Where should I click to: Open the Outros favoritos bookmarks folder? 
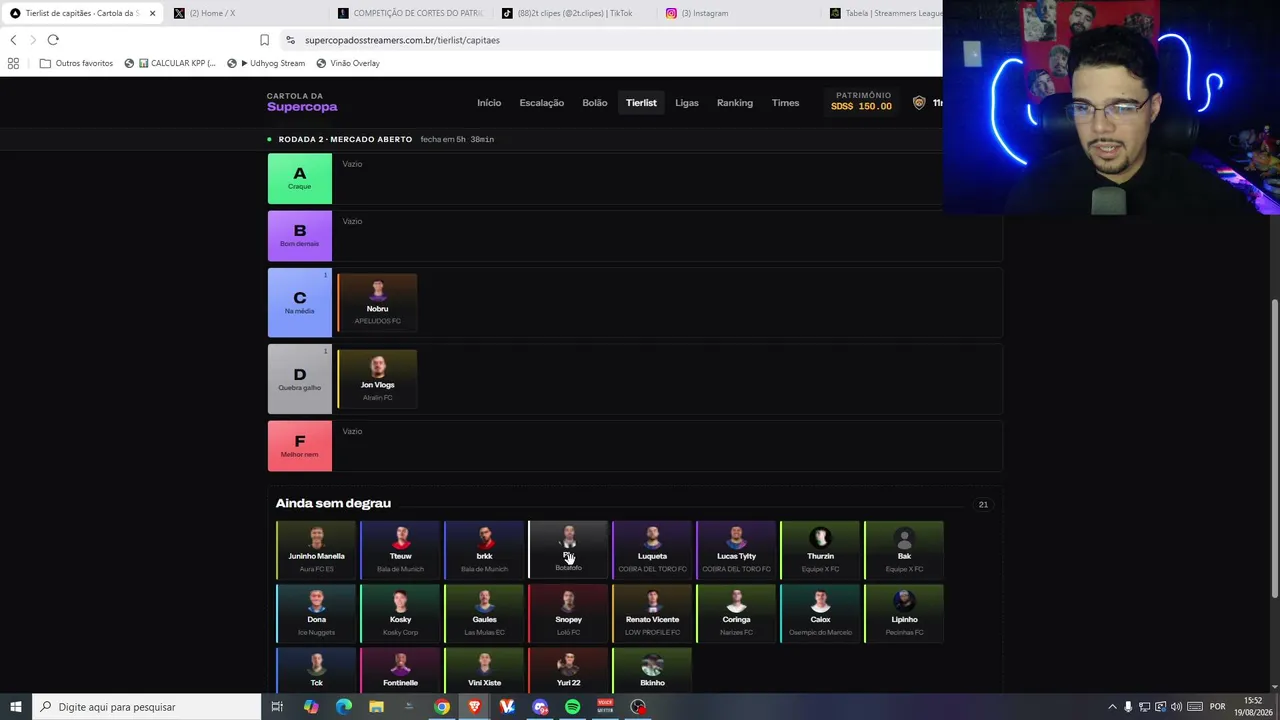click(76, 63)
